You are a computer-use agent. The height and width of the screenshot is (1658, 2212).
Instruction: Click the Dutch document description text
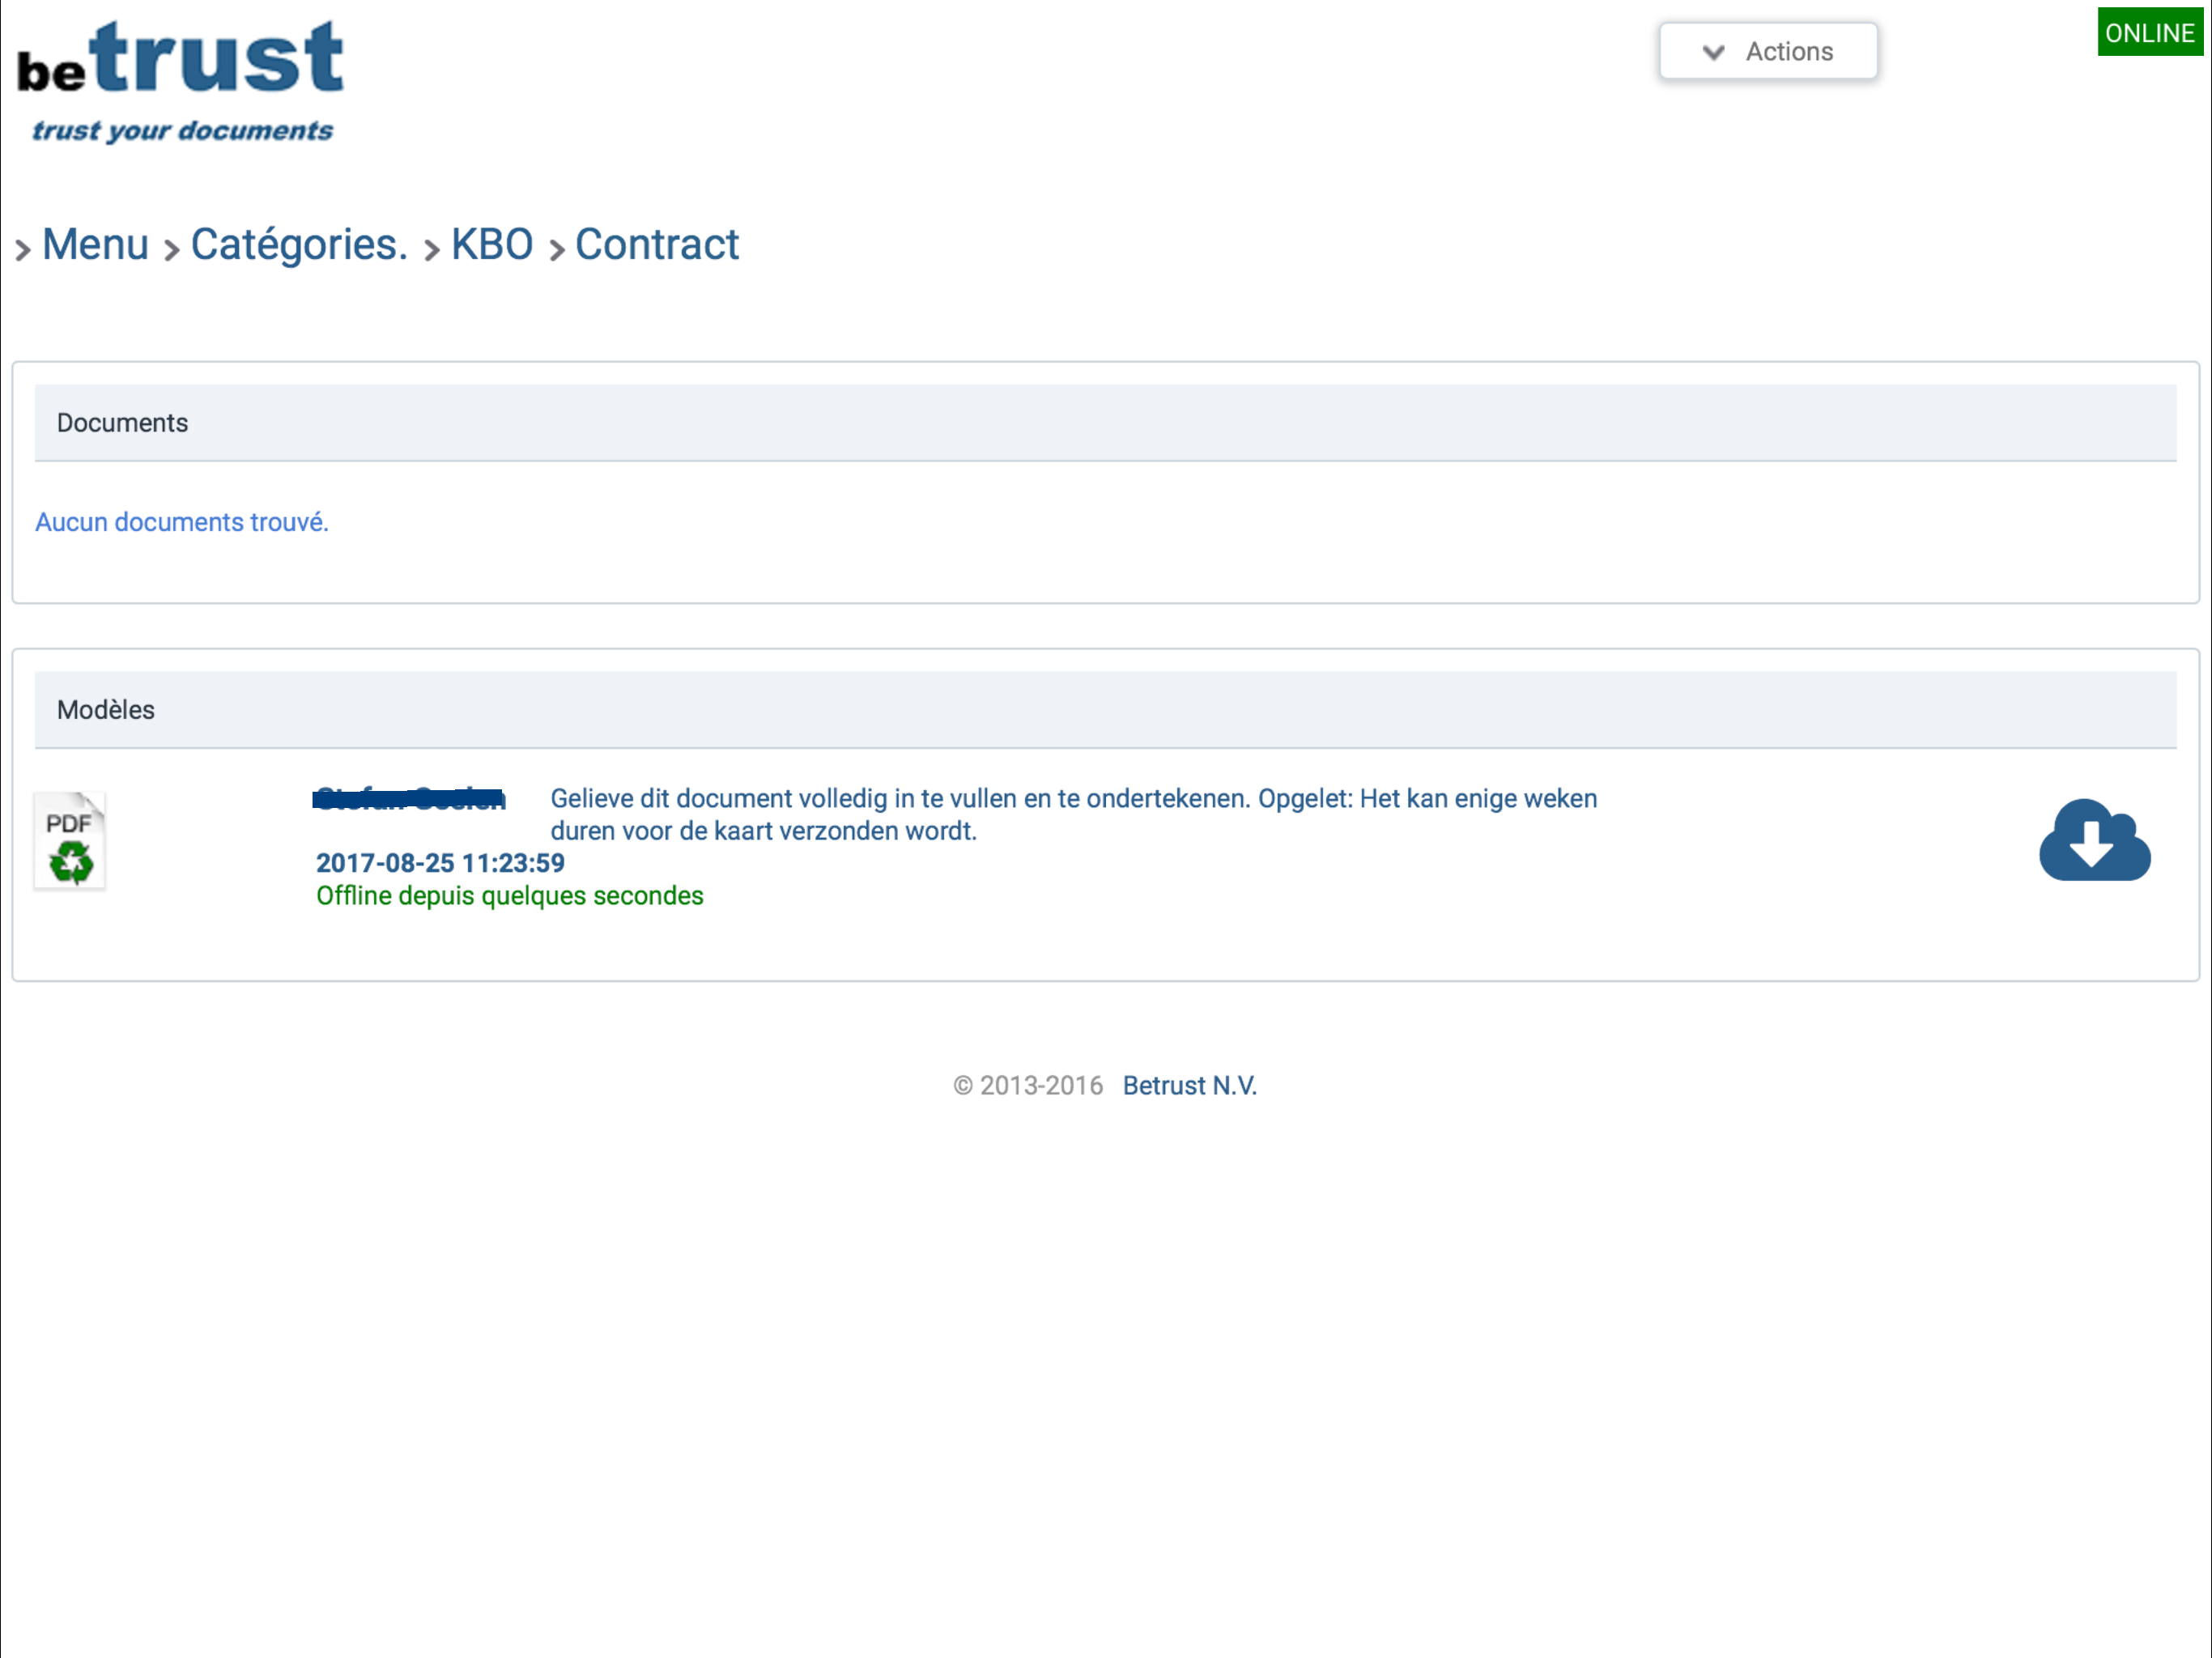tap(1072, 814)
